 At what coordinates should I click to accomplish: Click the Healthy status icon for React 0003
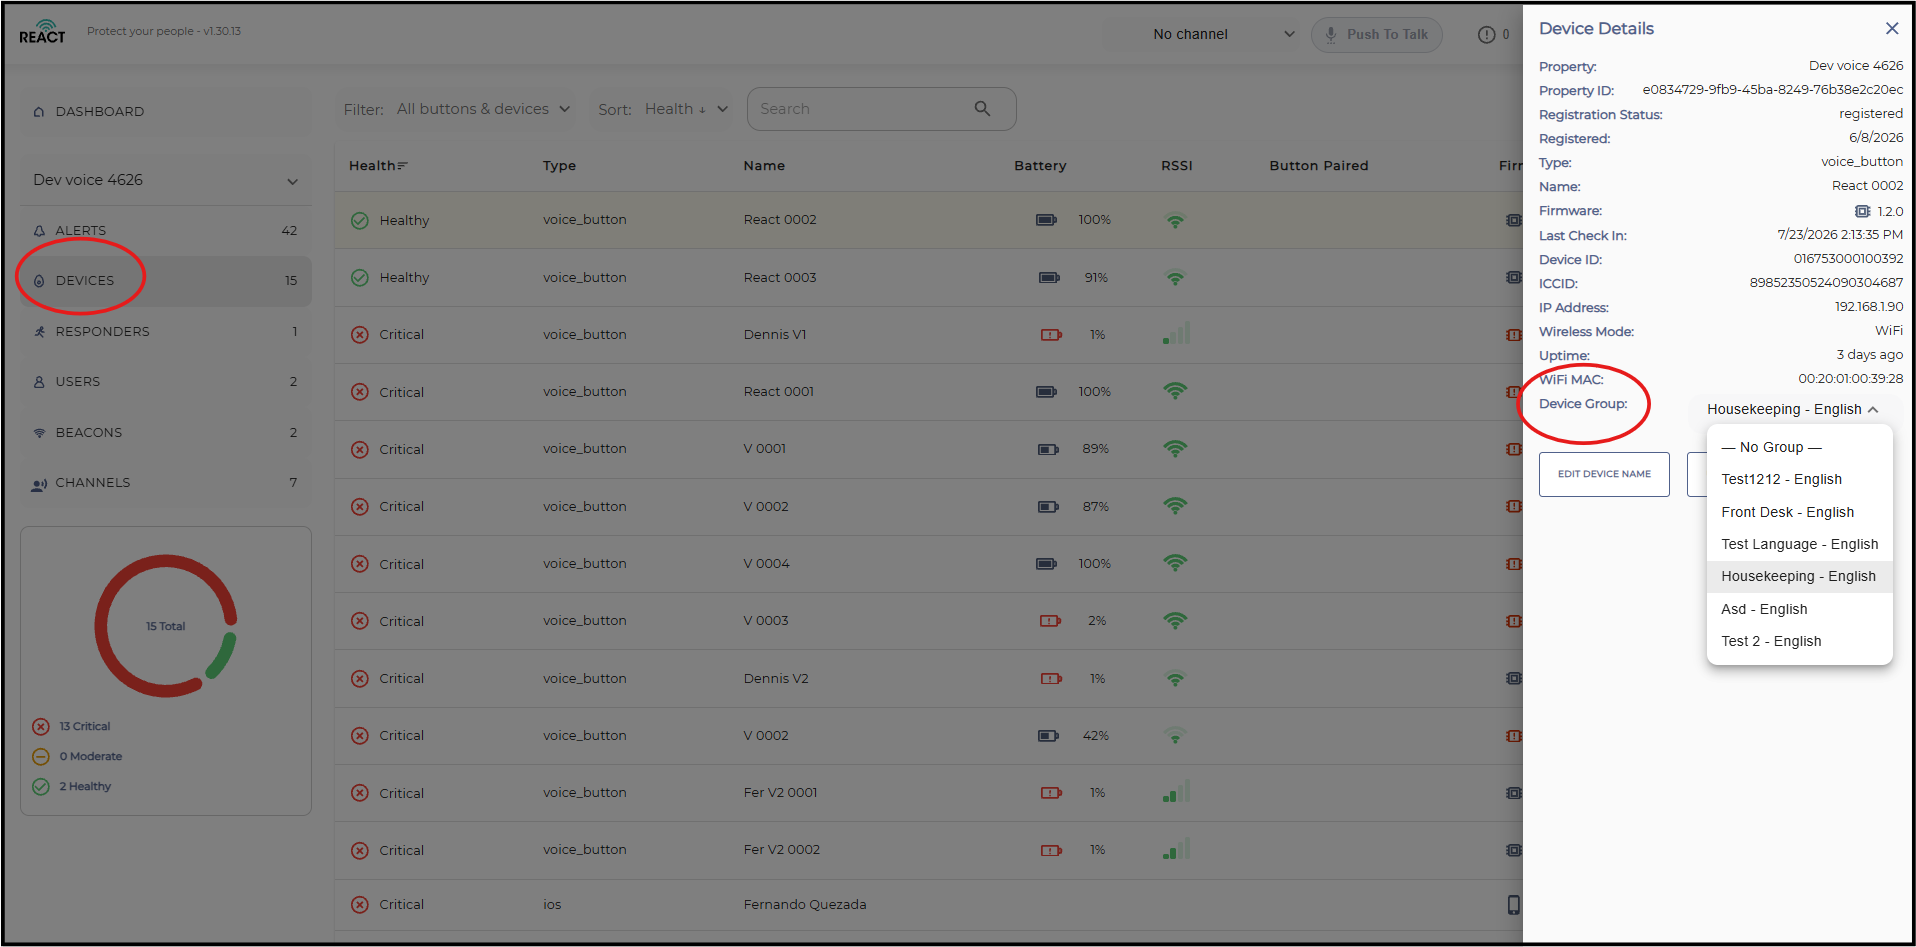360,277
